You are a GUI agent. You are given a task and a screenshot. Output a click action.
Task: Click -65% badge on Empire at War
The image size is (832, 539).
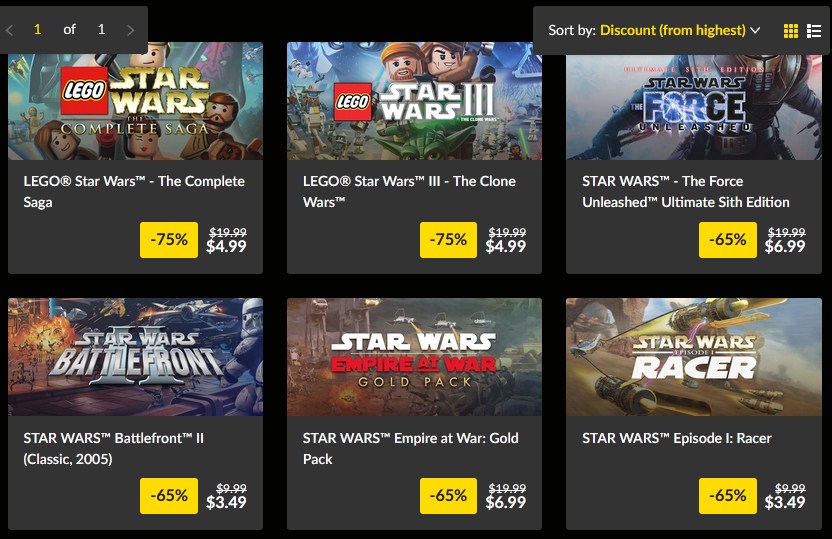448,496
